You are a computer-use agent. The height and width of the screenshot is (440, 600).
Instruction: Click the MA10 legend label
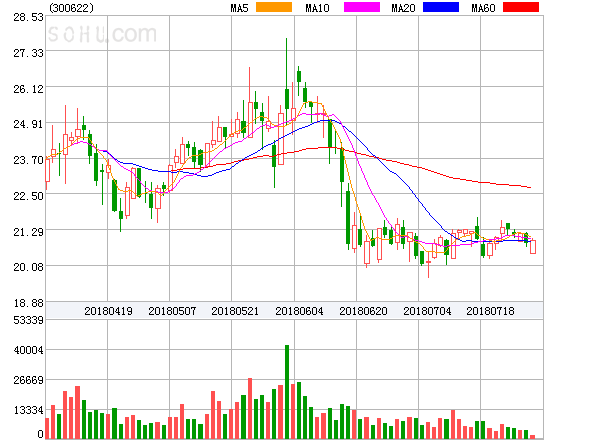[317, 8]
